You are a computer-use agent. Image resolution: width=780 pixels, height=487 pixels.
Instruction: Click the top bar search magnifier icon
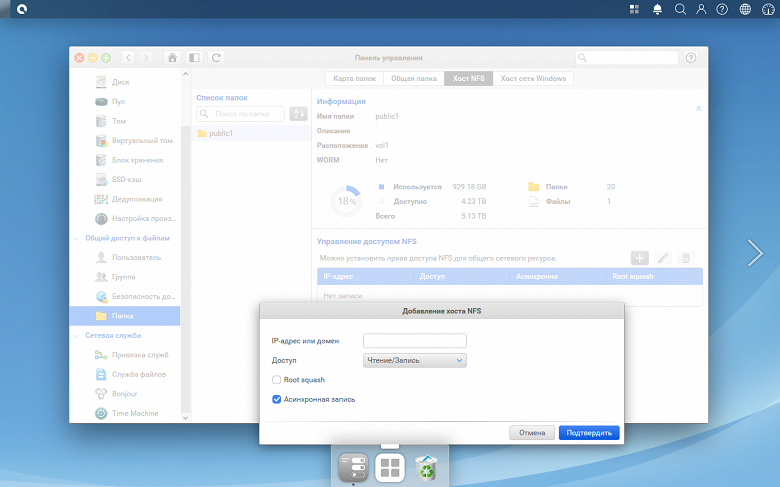pos(680,9)
